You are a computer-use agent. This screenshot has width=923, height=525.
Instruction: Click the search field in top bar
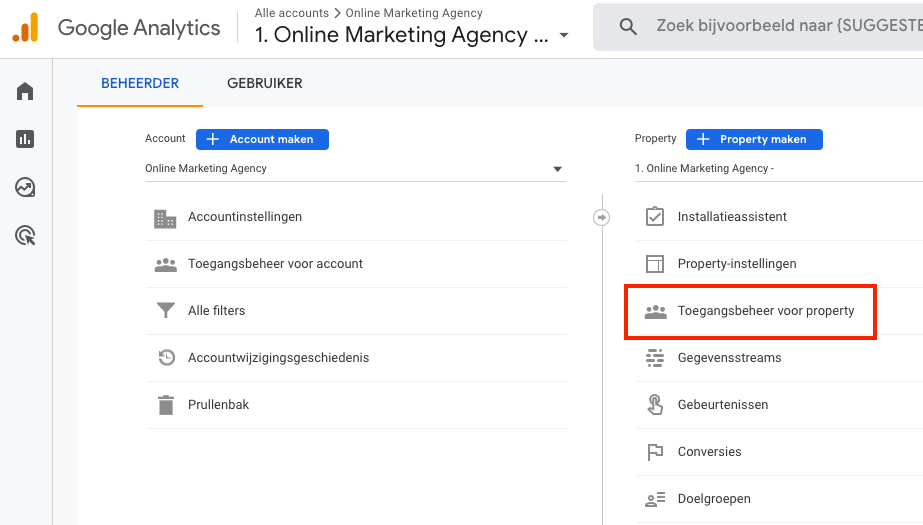780,27
